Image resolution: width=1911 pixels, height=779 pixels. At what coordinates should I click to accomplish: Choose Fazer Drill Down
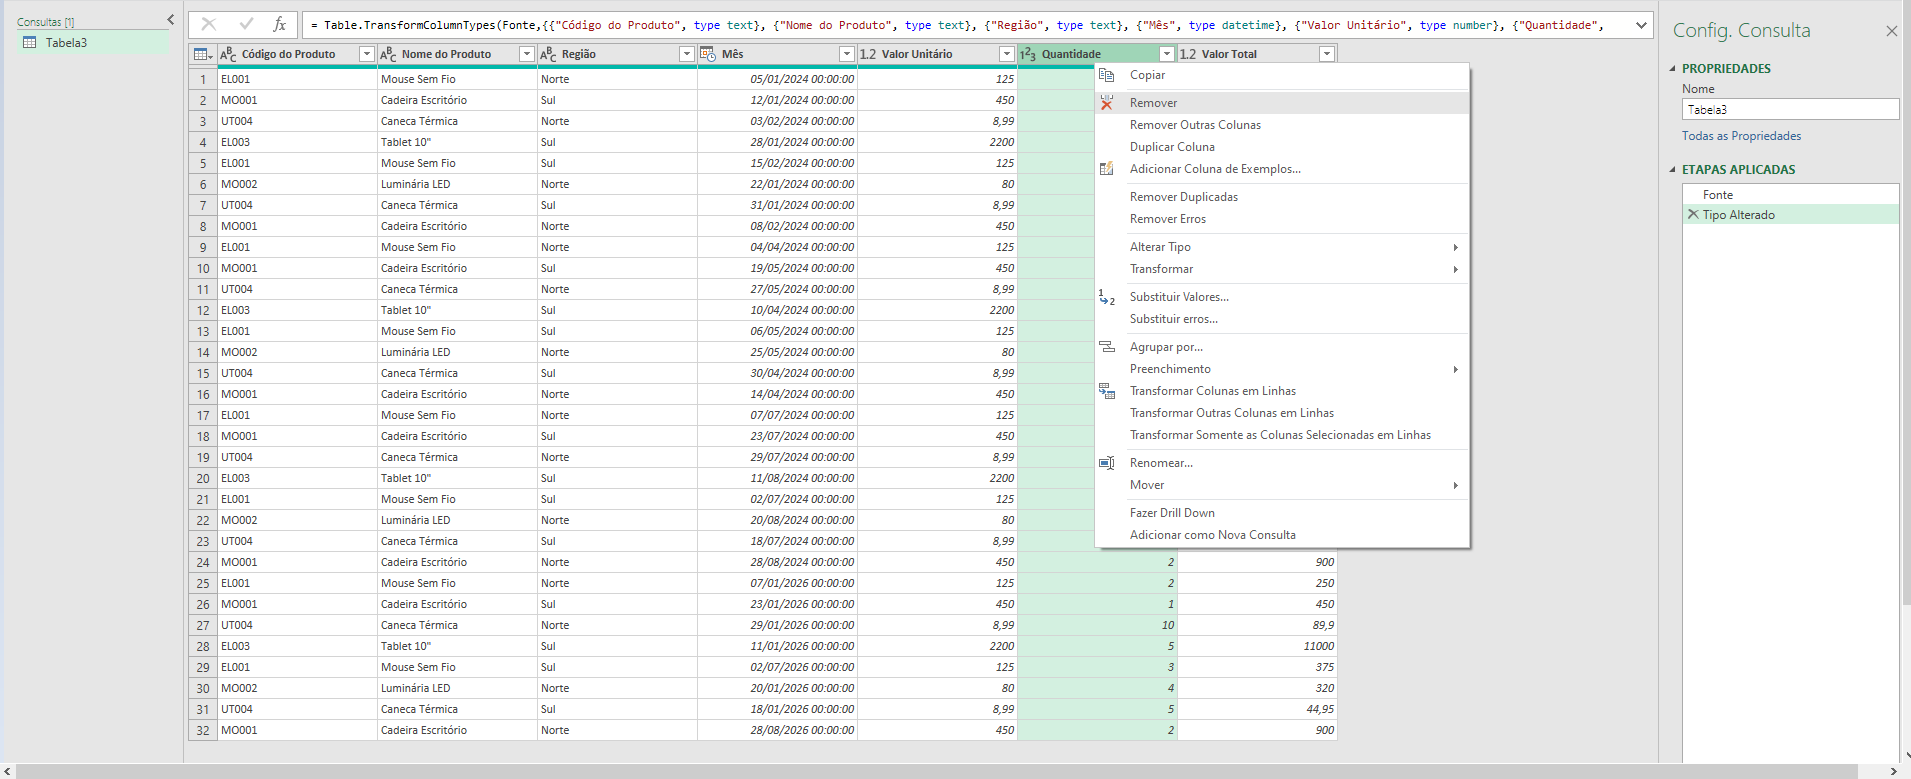pos(1282,513)
